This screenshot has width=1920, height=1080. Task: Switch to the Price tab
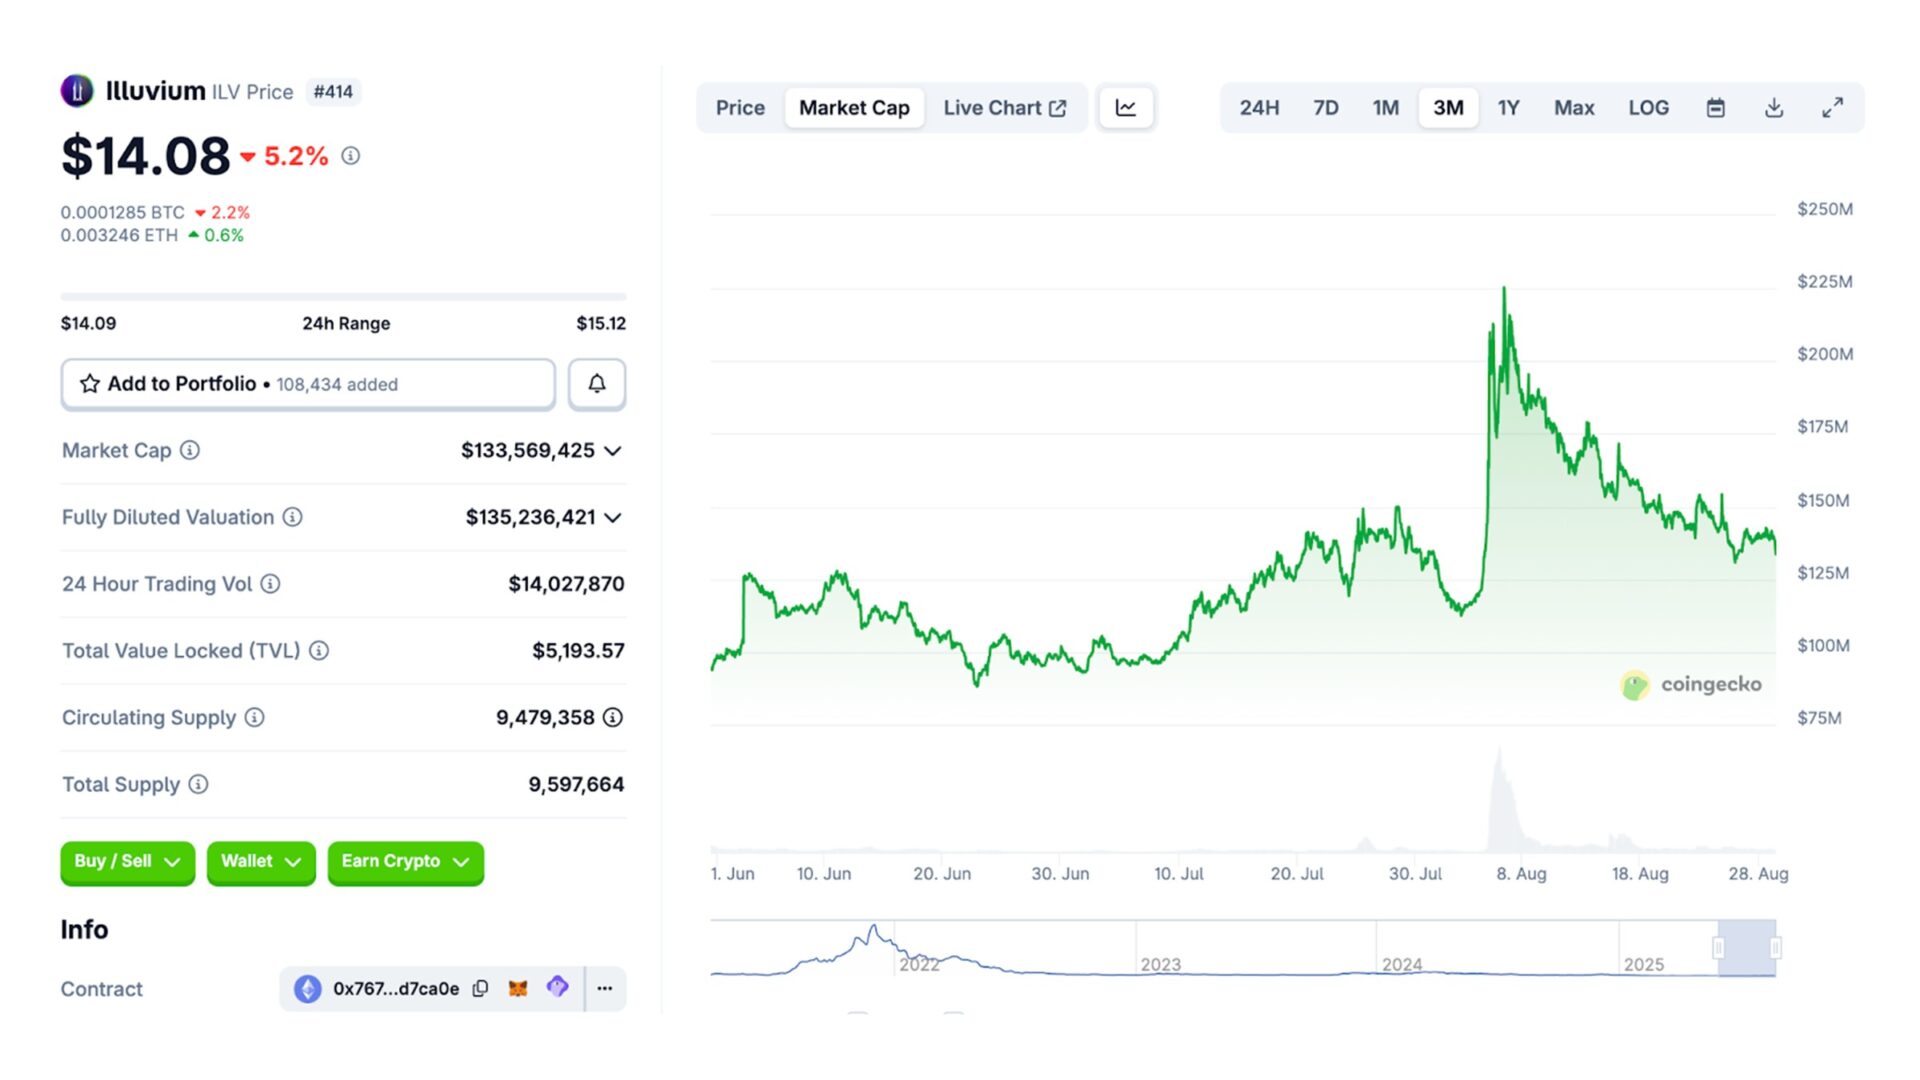pos(740,108)
